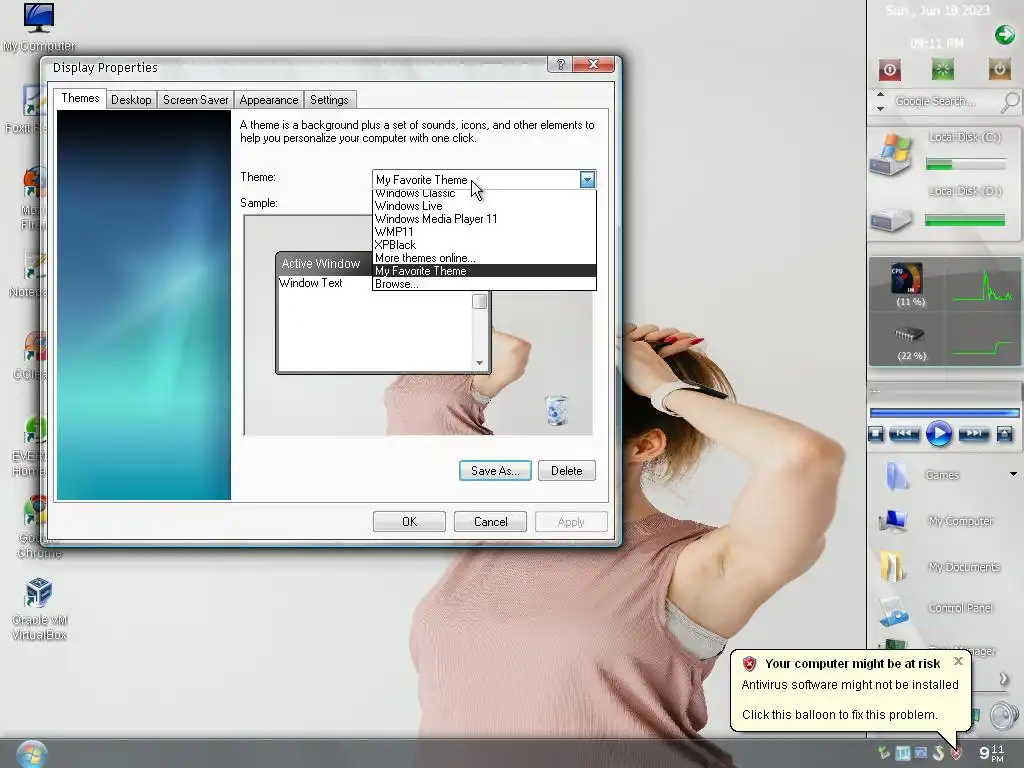The width and height of the screenshot is (1024, 768).
Task: Switch to the Screen Saver tab
Action: click(195, 100)
